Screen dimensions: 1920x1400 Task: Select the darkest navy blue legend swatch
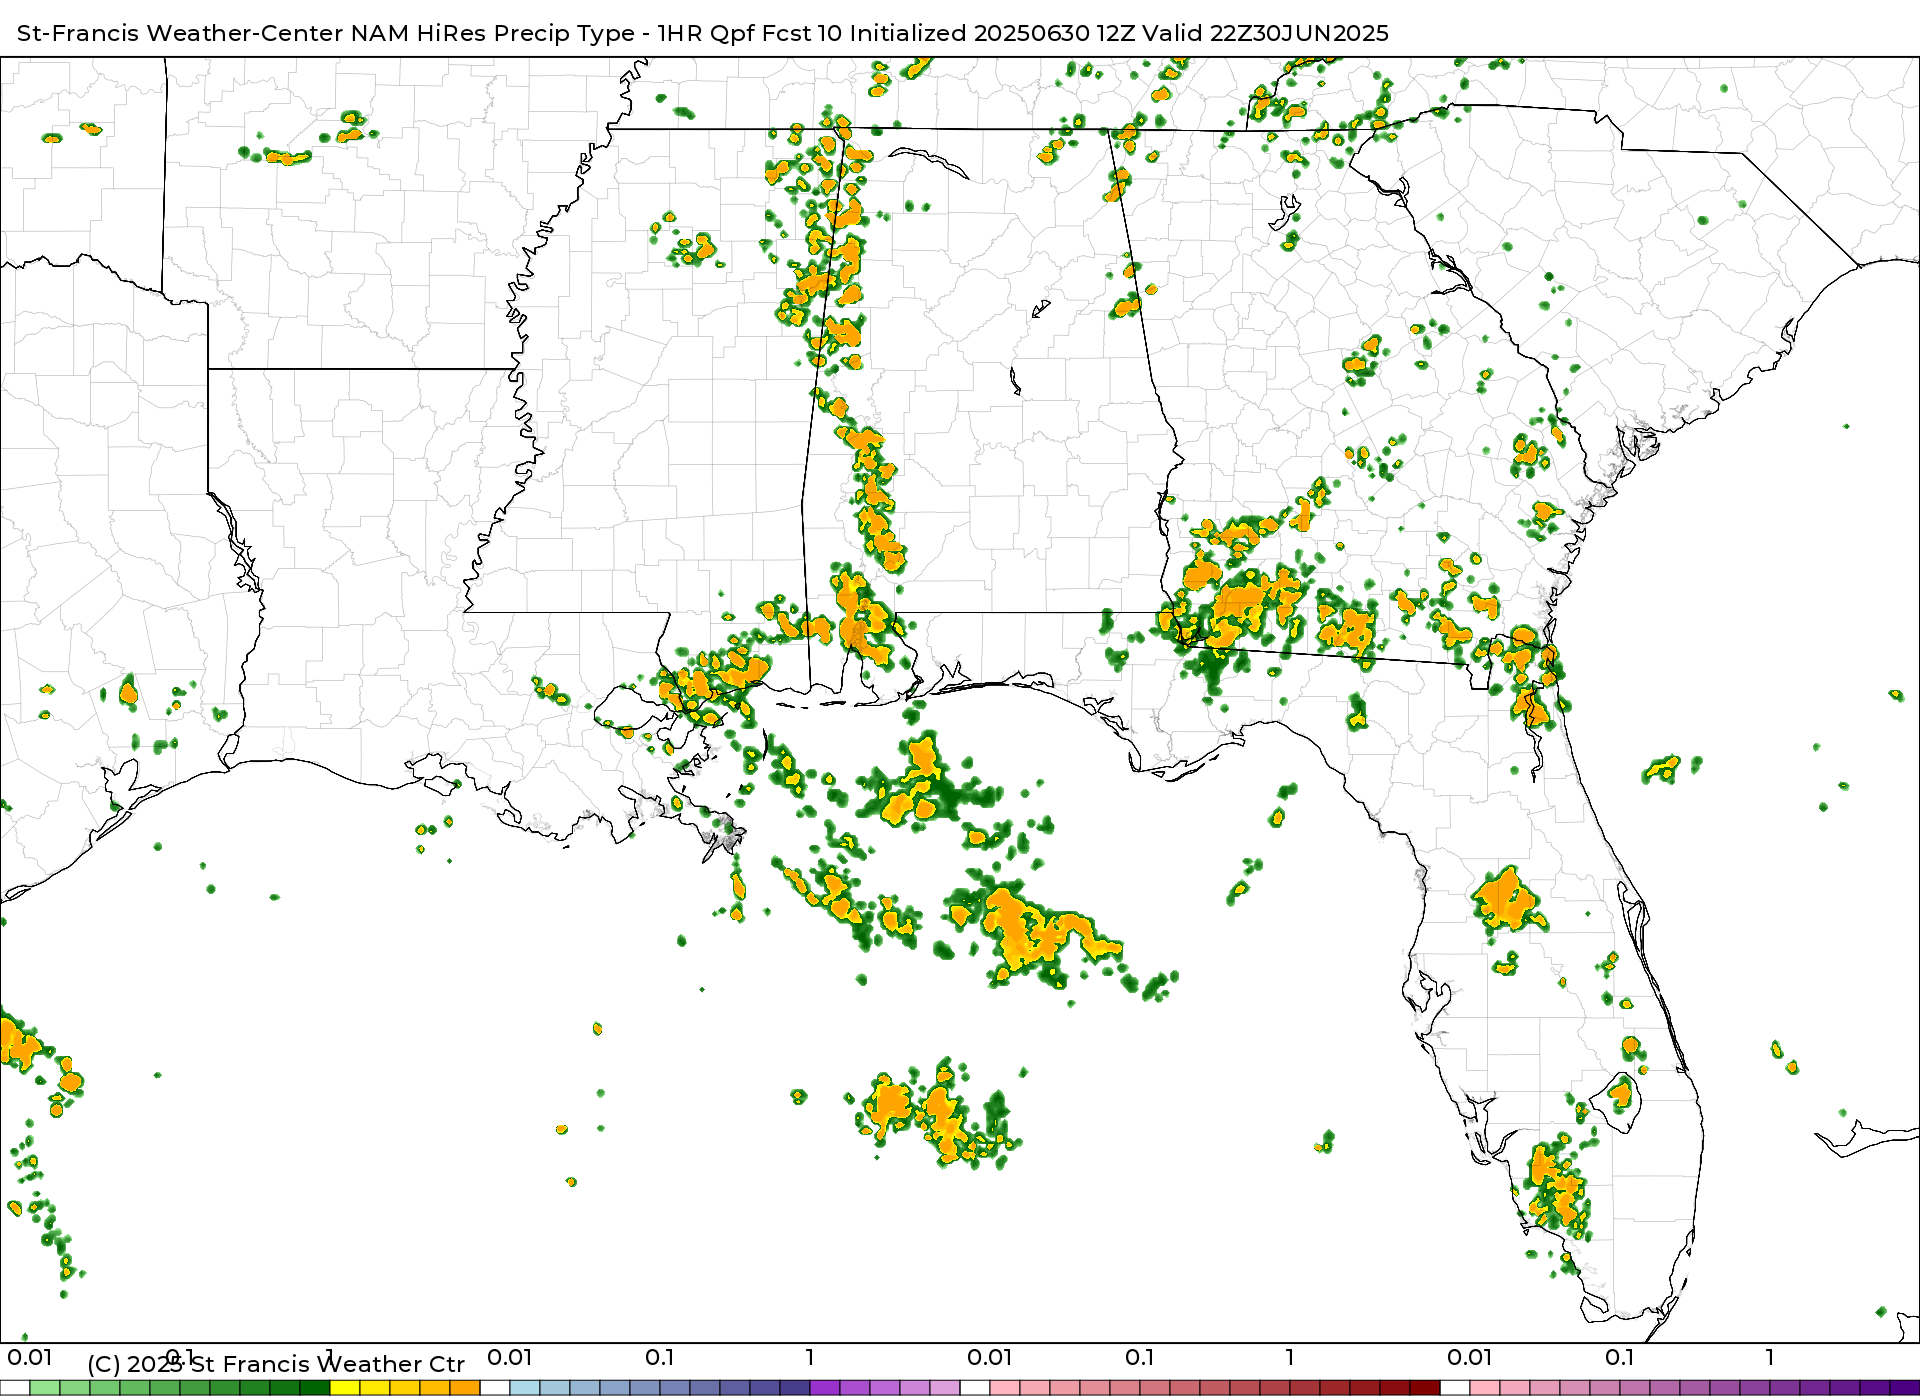pos(795,1388)
